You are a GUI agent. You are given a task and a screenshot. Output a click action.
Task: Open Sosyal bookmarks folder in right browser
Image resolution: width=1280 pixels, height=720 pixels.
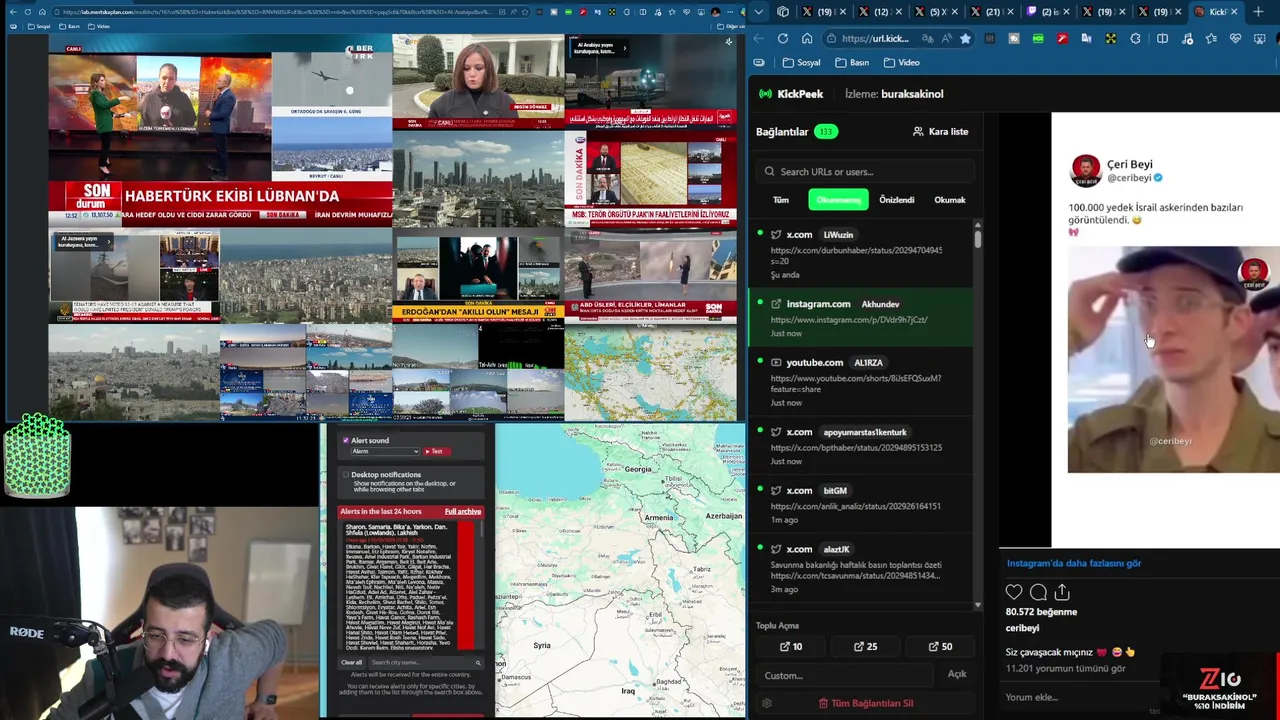[801, 62]
